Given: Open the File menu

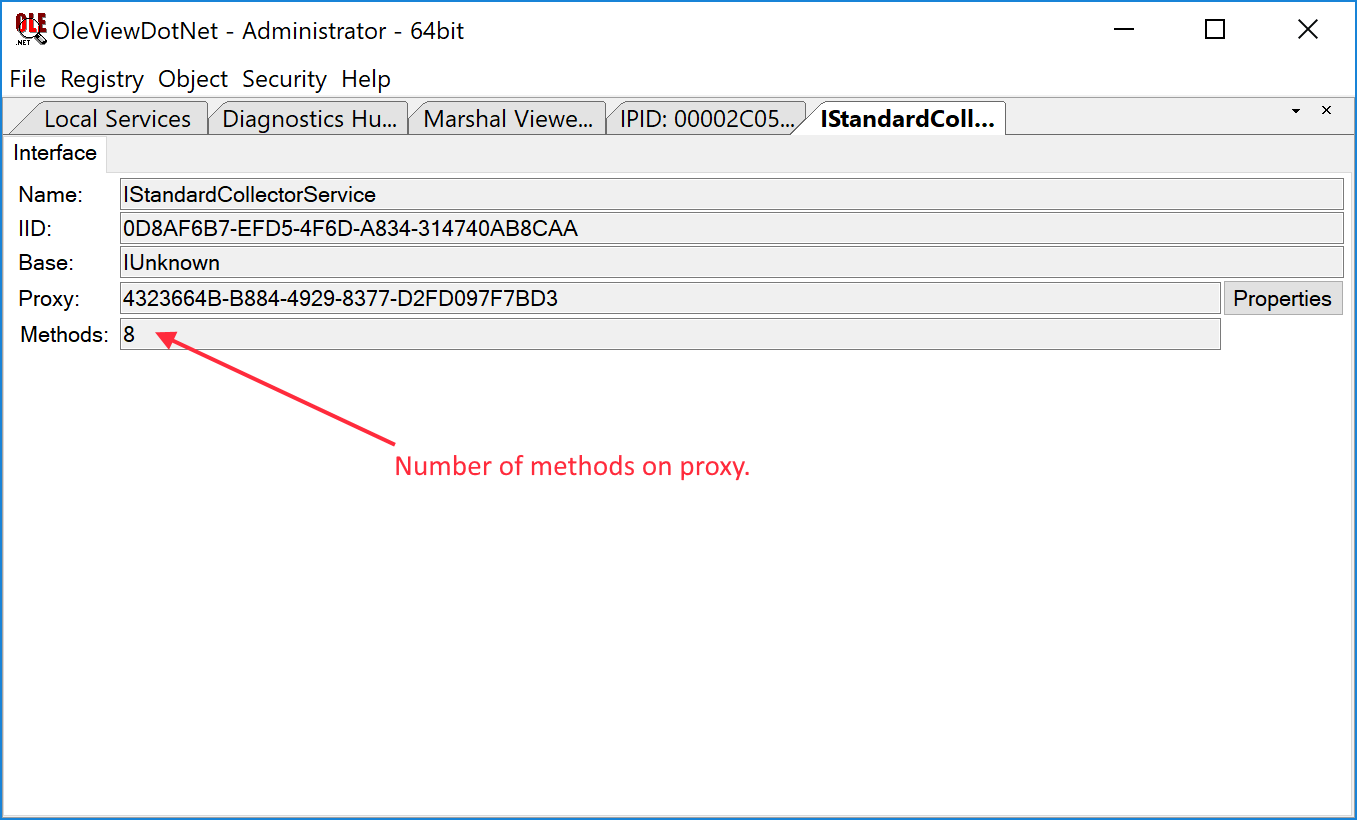Looking at the screenshot, I should 27,79.
